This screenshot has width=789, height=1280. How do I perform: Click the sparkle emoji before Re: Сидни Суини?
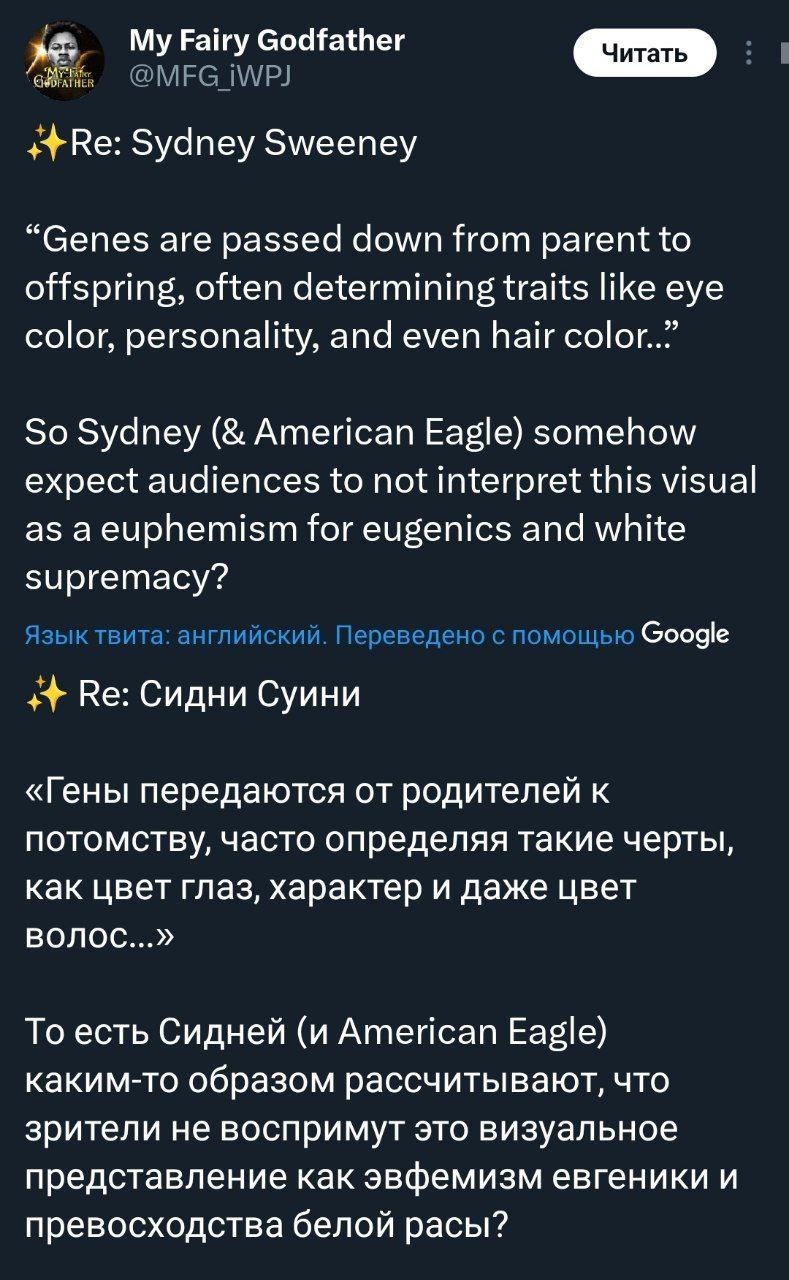(x=45, y=693)
